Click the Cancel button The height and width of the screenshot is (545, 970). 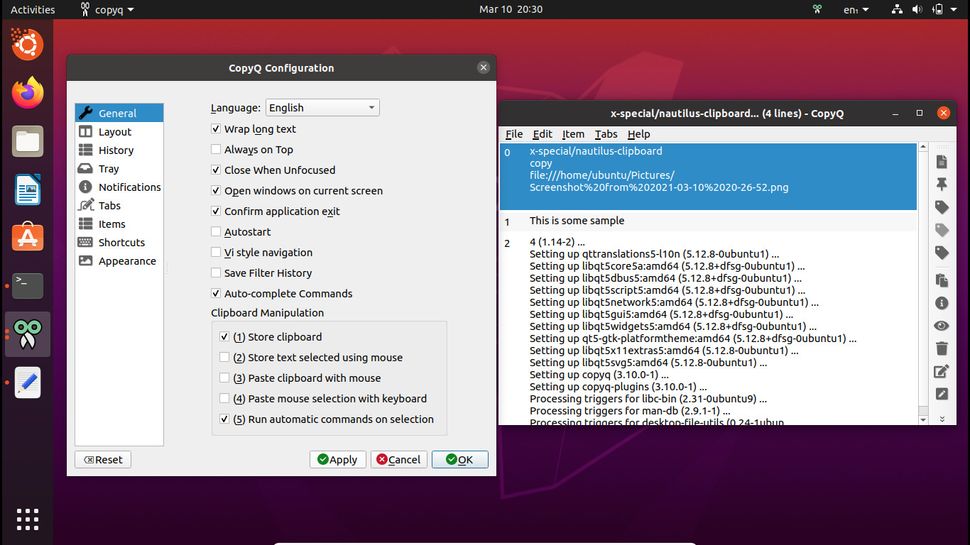(399, 460)
